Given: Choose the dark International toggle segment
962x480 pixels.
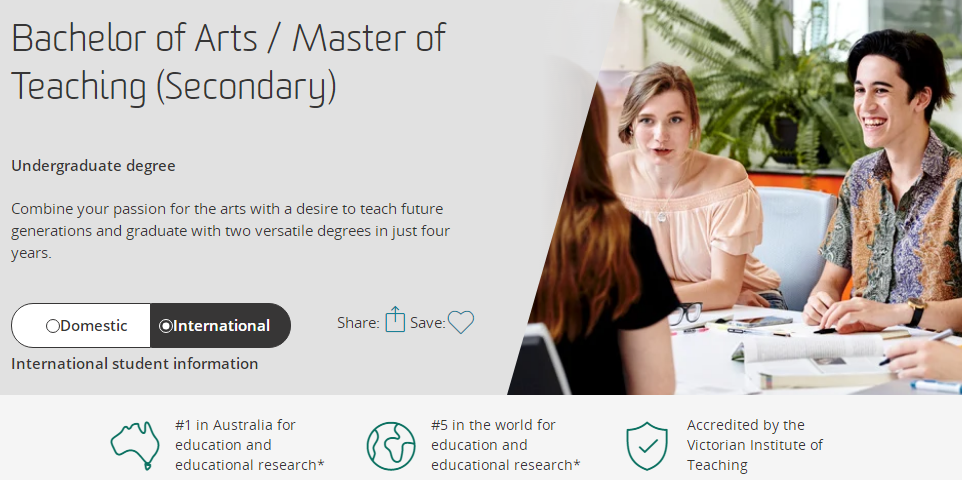Looking at the screenshot, I should [220, 325].
